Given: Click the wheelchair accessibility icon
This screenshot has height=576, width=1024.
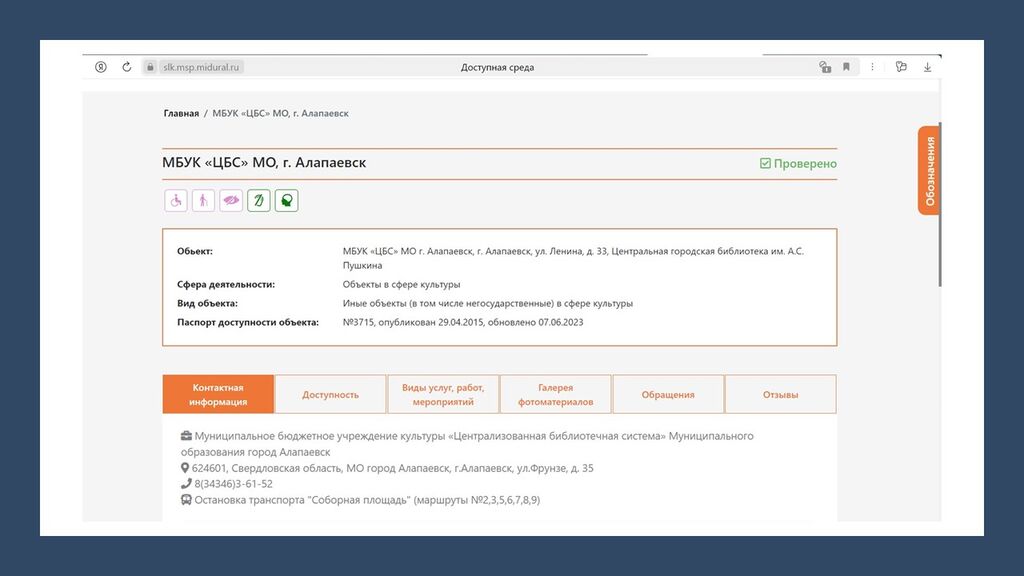Looking at the screenshot, I should coord(176,201).
